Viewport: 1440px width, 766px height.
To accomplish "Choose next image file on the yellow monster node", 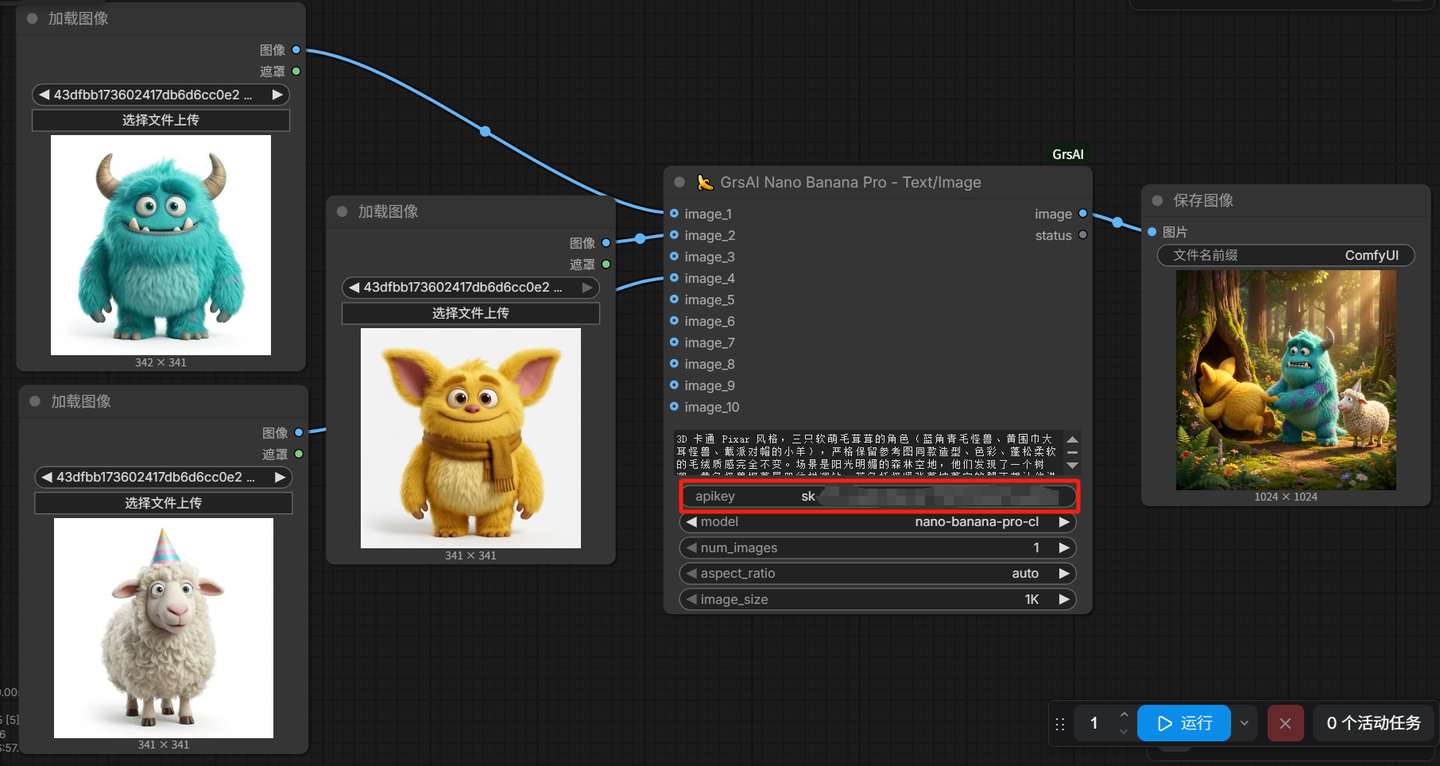I will [588, 288].
